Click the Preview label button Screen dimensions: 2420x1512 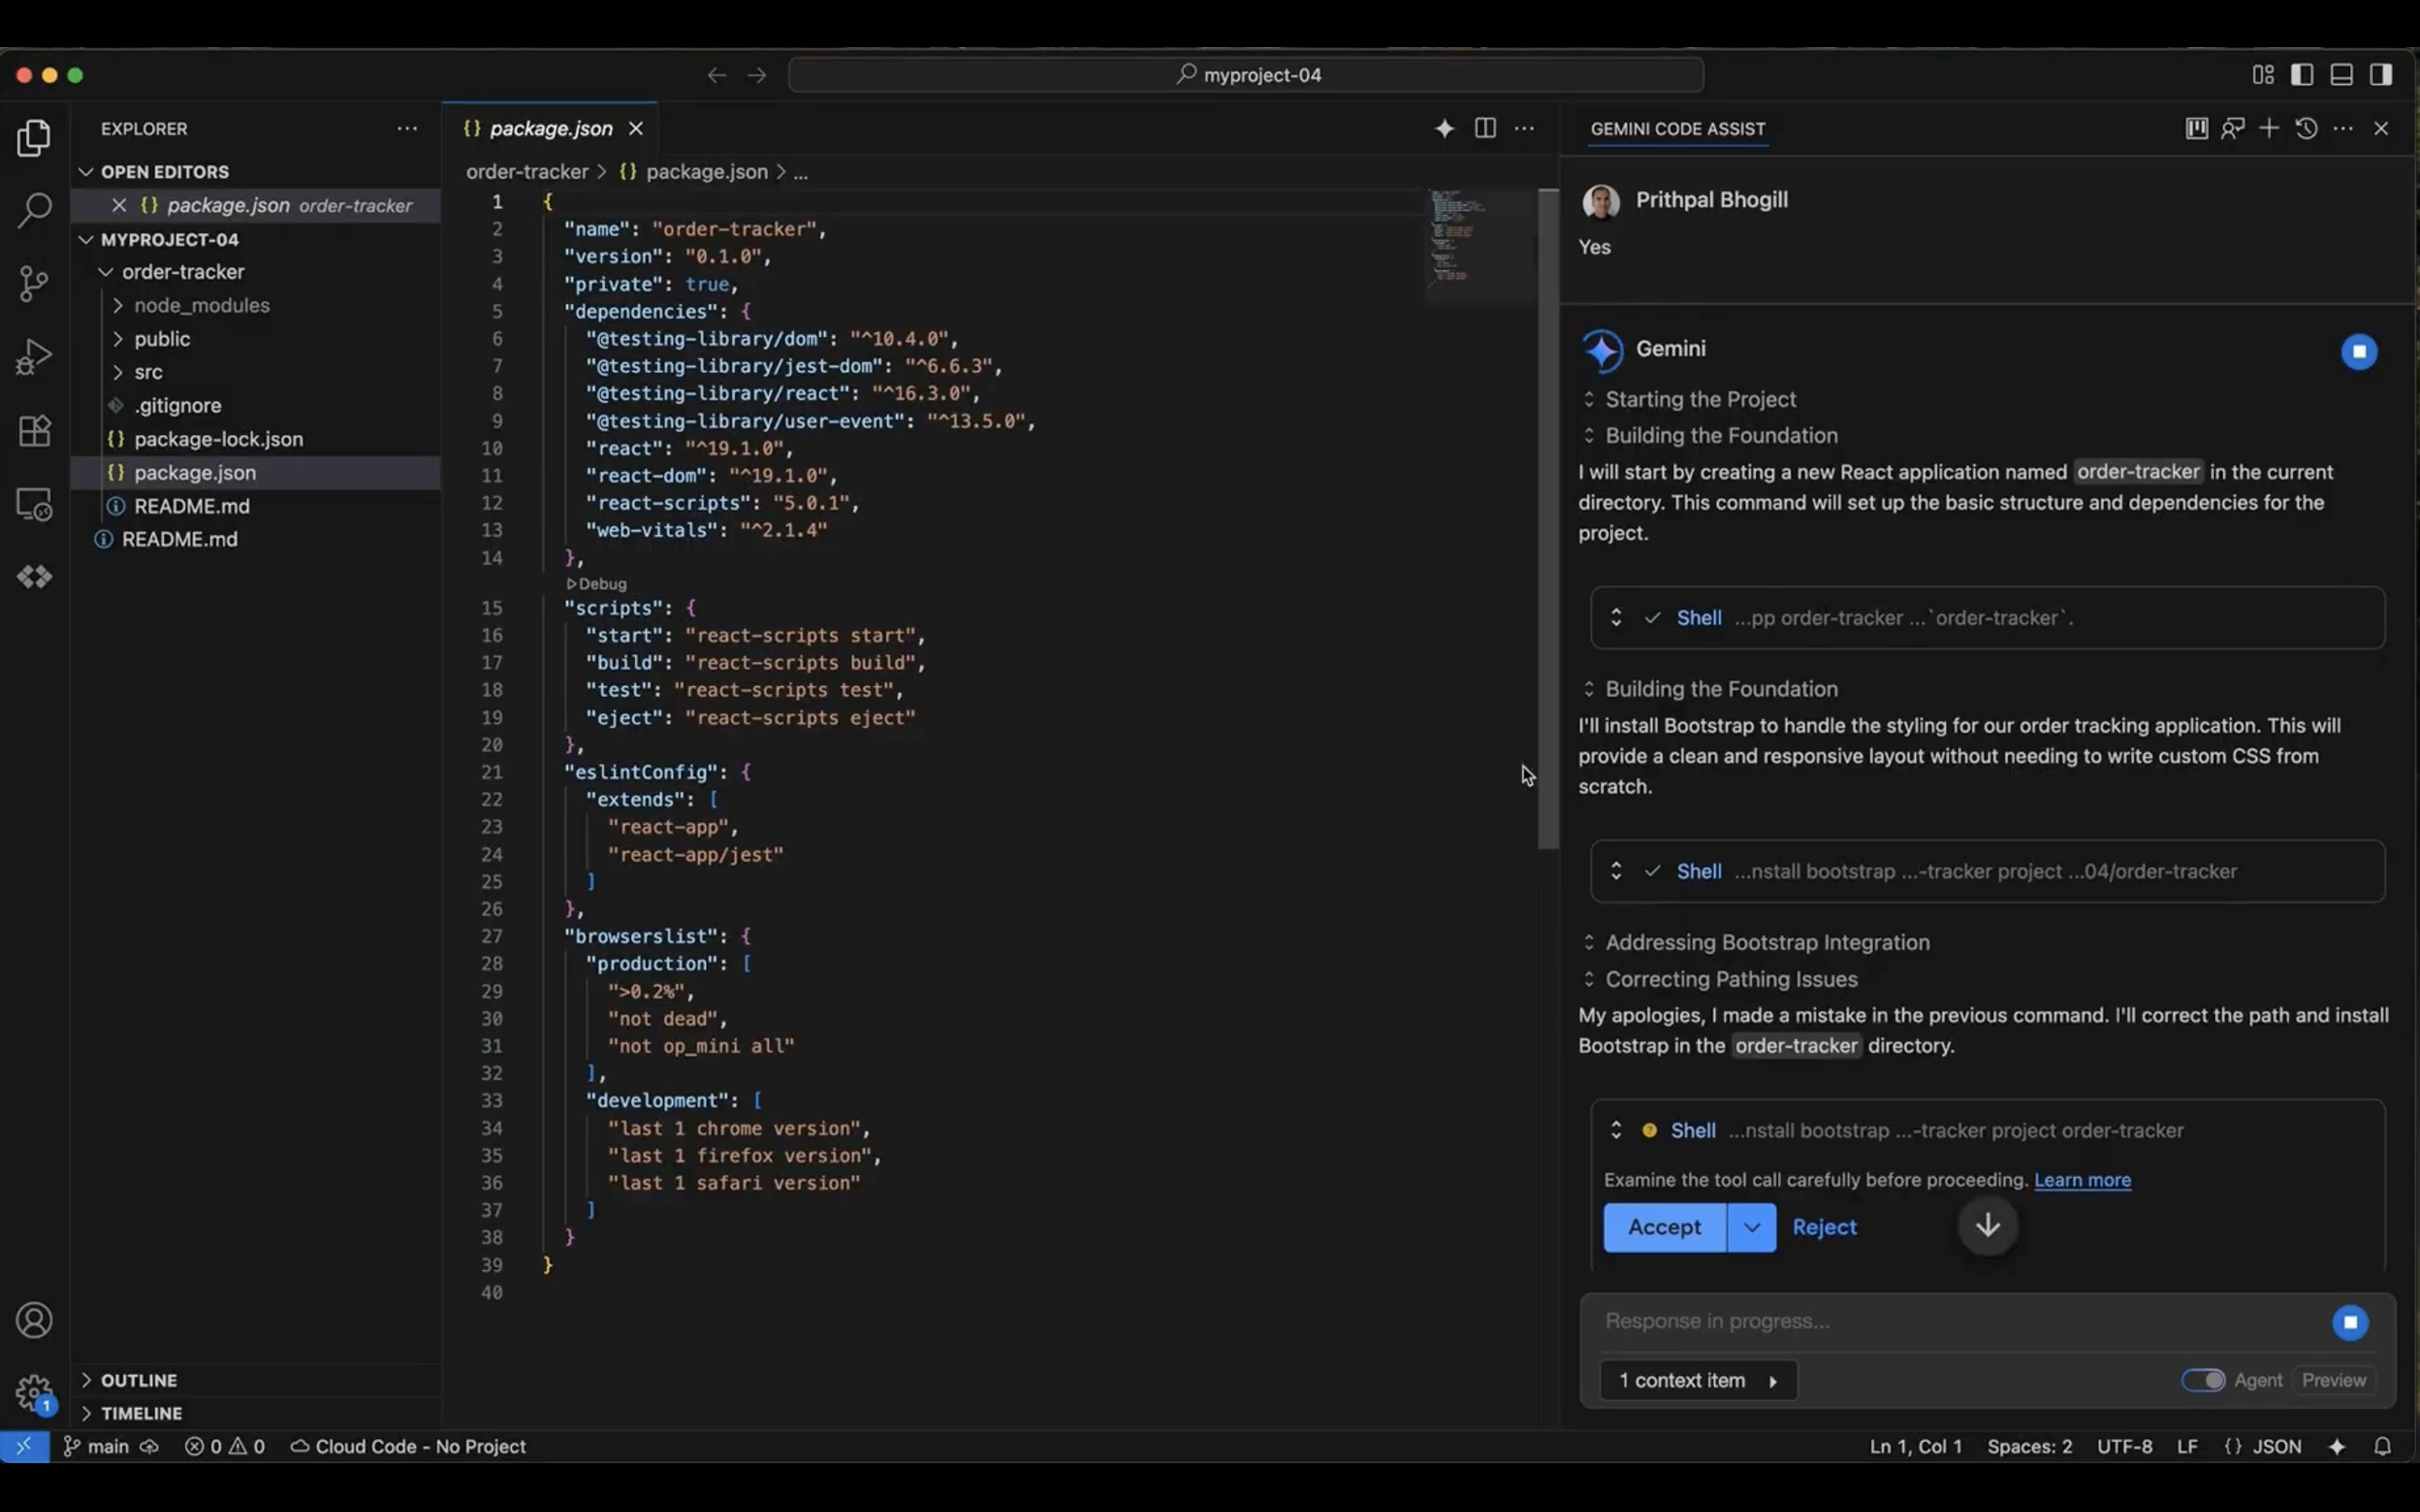coord(2333,1380)
